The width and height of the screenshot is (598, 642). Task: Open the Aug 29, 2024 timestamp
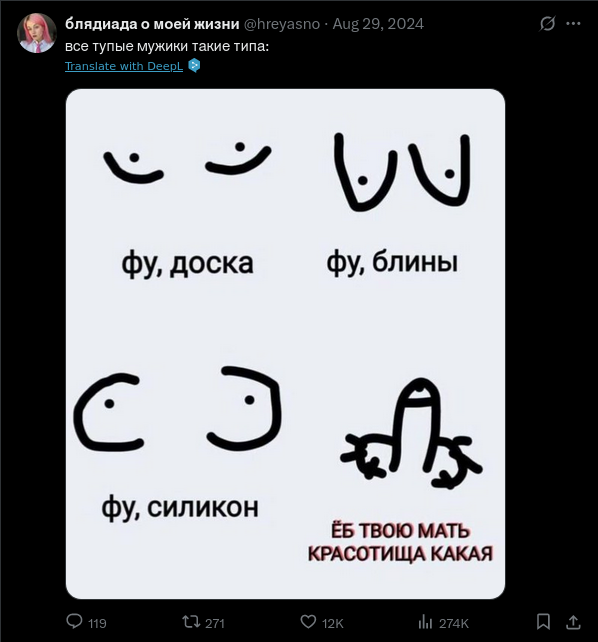pos(378,24)
